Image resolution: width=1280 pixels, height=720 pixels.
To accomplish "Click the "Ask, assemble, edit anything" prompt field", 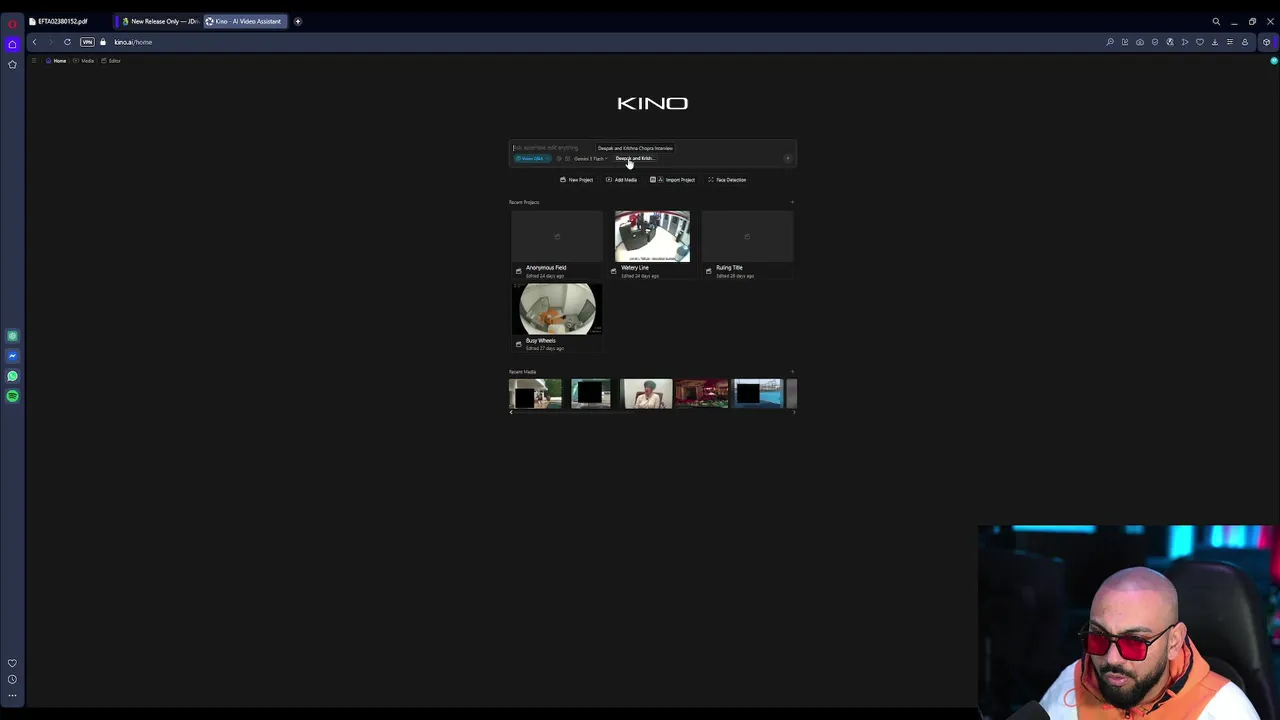I will point(546,148).
